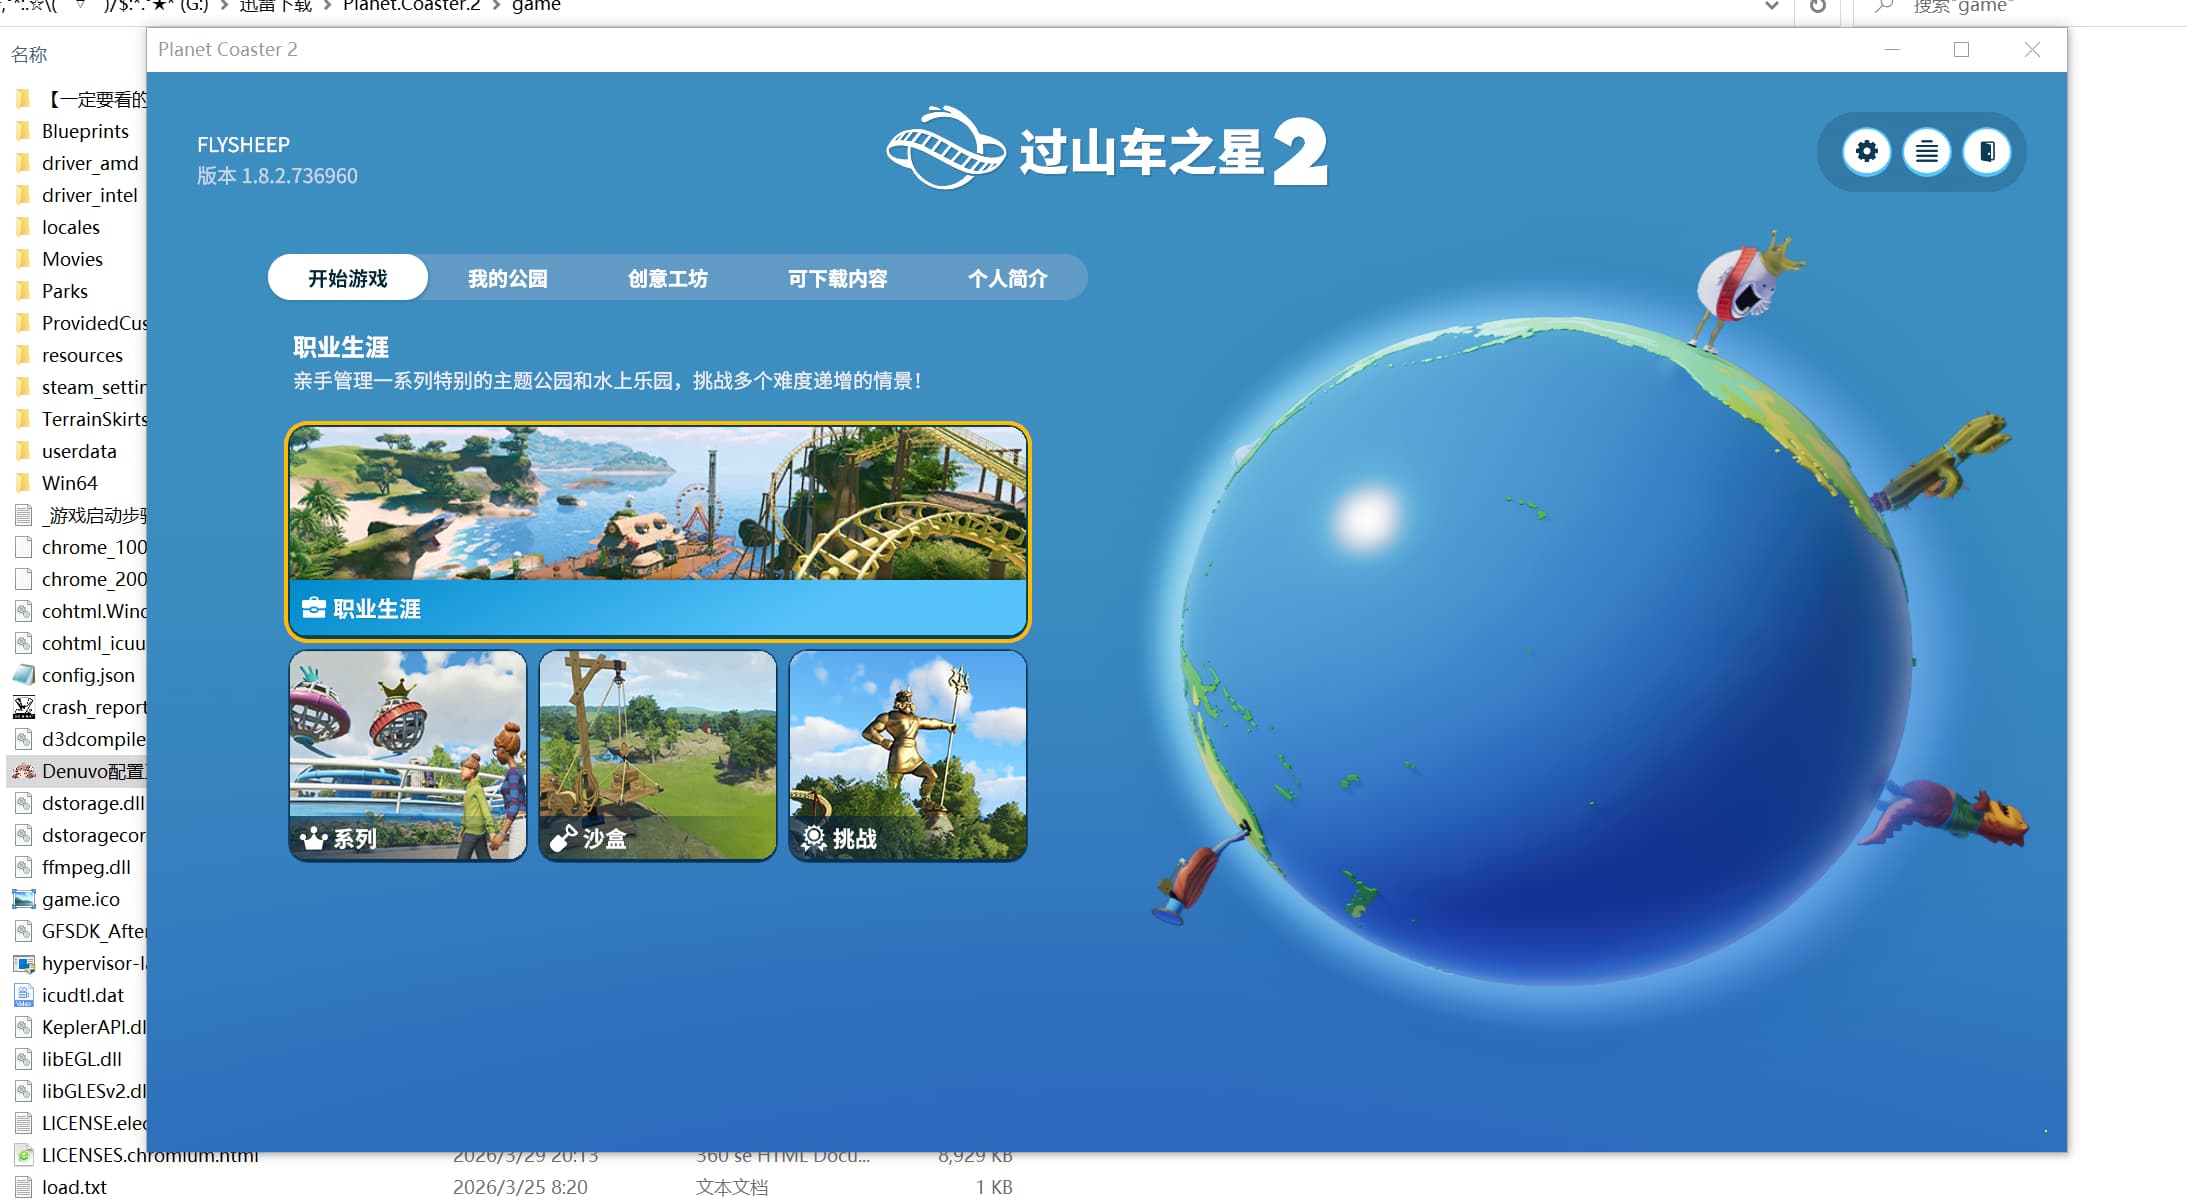Switch to 我的公园 tab

tap(507, 278)
